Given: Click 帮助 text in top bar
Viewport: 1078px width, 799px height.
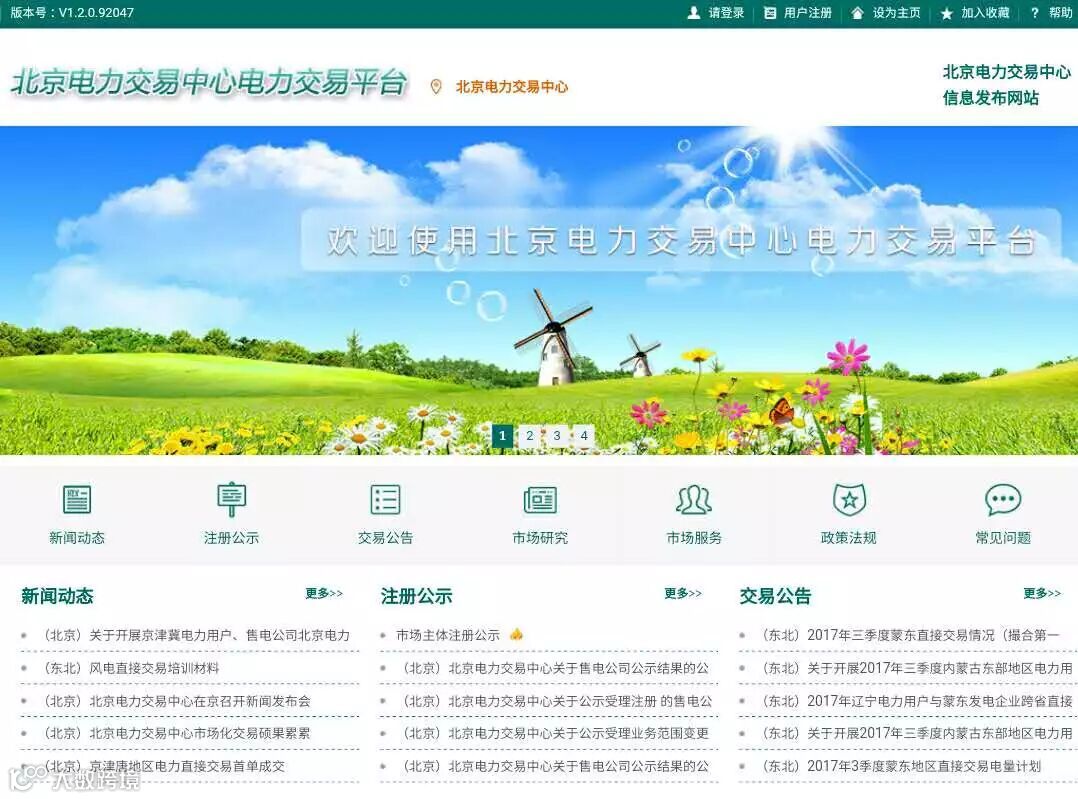Looking at the screenshot, I should pos(1061,12).
